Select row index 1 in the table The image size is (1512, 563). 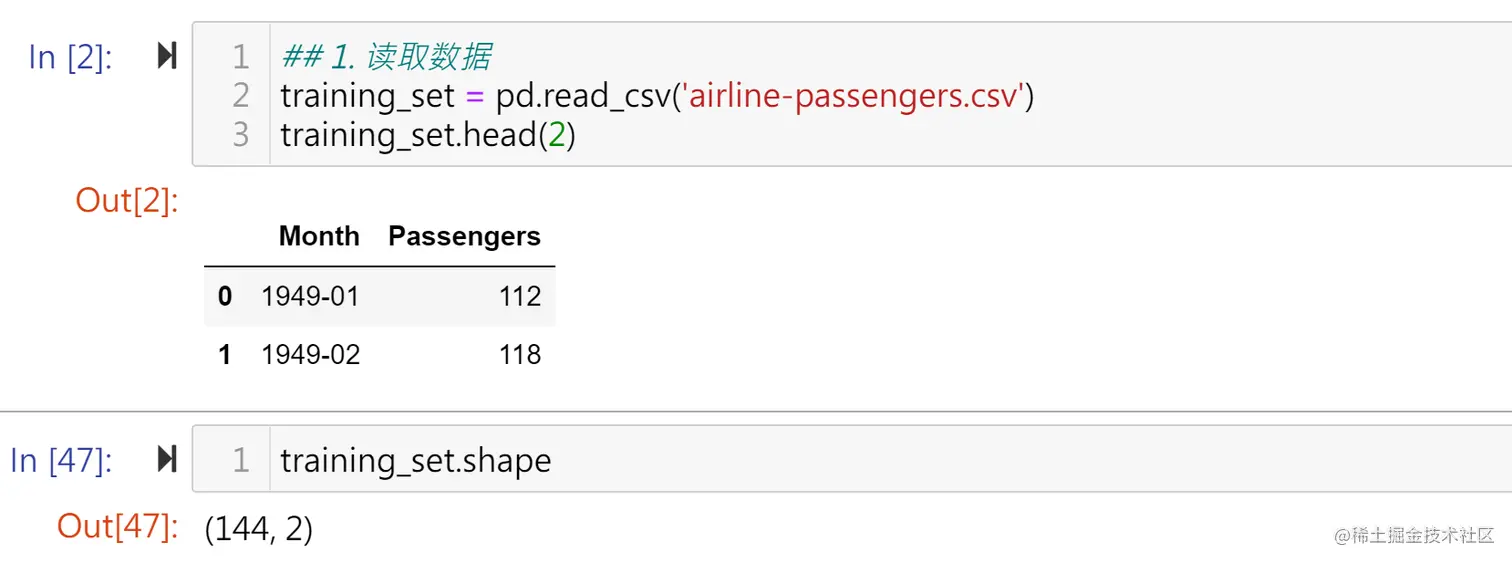[225, 355]
